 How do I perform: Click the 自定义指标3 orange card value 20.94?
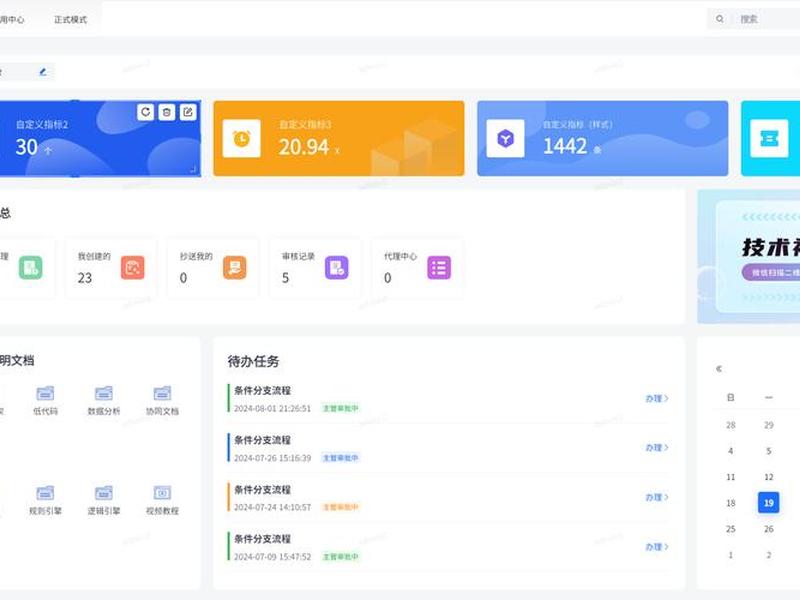[x=304, y=147]
